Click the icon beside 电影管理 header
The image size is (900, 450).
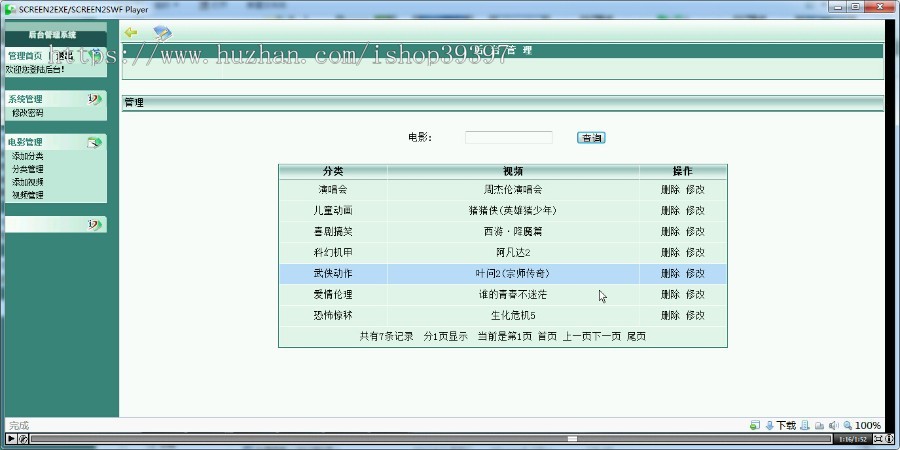coord(95,142)
